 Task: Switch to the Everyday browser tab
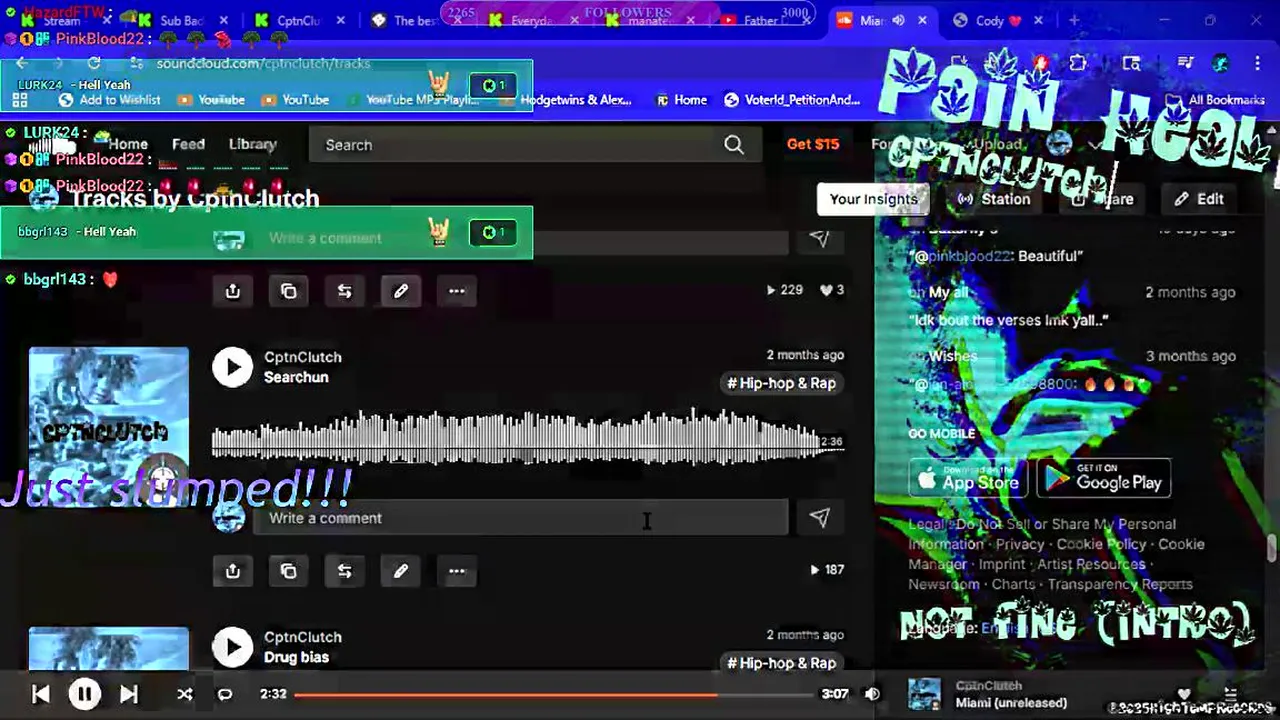coord(531,20)
